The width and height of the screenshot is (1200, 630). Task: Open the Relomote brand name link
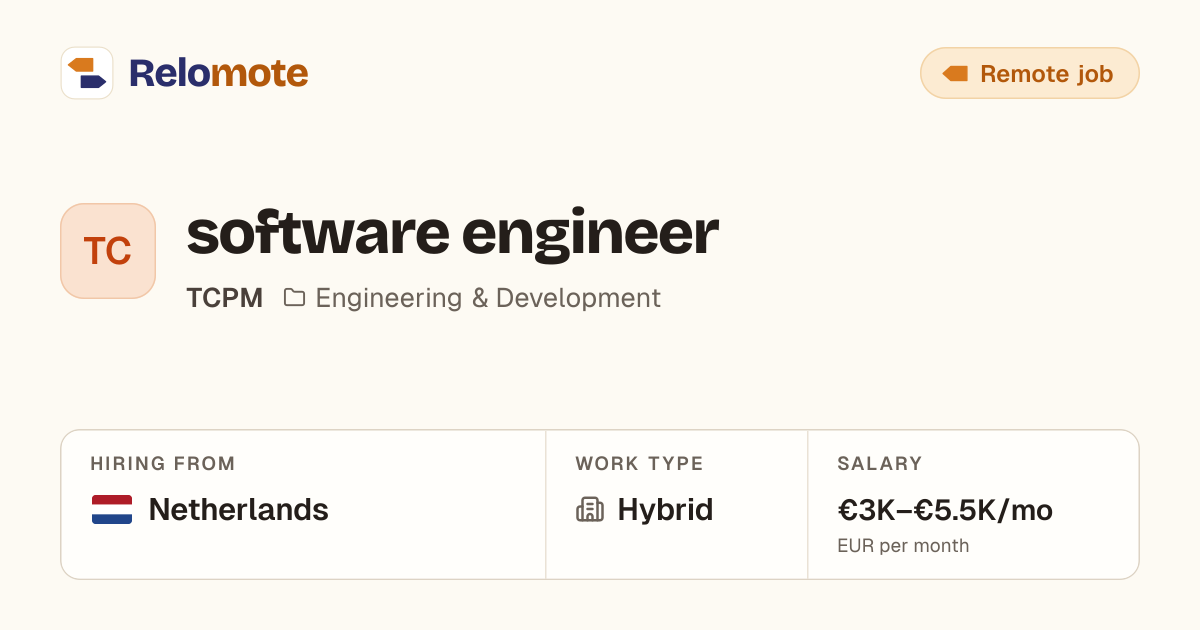click(218, 73)
